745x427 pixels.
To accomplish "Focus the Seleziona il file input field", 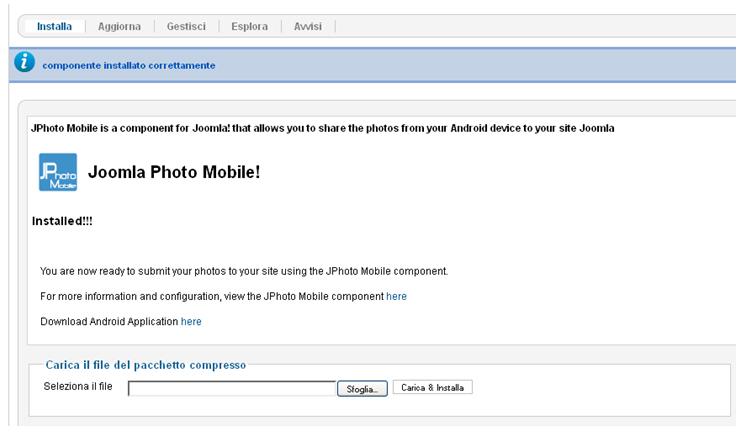I will tap(232, 389).
